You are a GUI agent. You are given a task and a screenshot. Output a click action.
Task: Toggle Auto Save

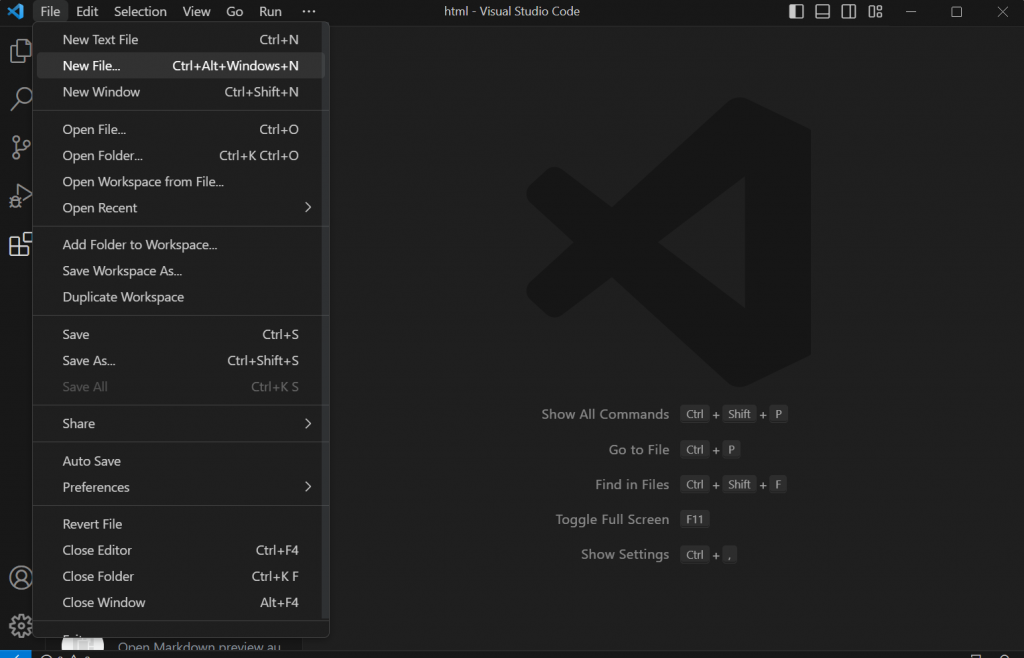click(181, 461)
